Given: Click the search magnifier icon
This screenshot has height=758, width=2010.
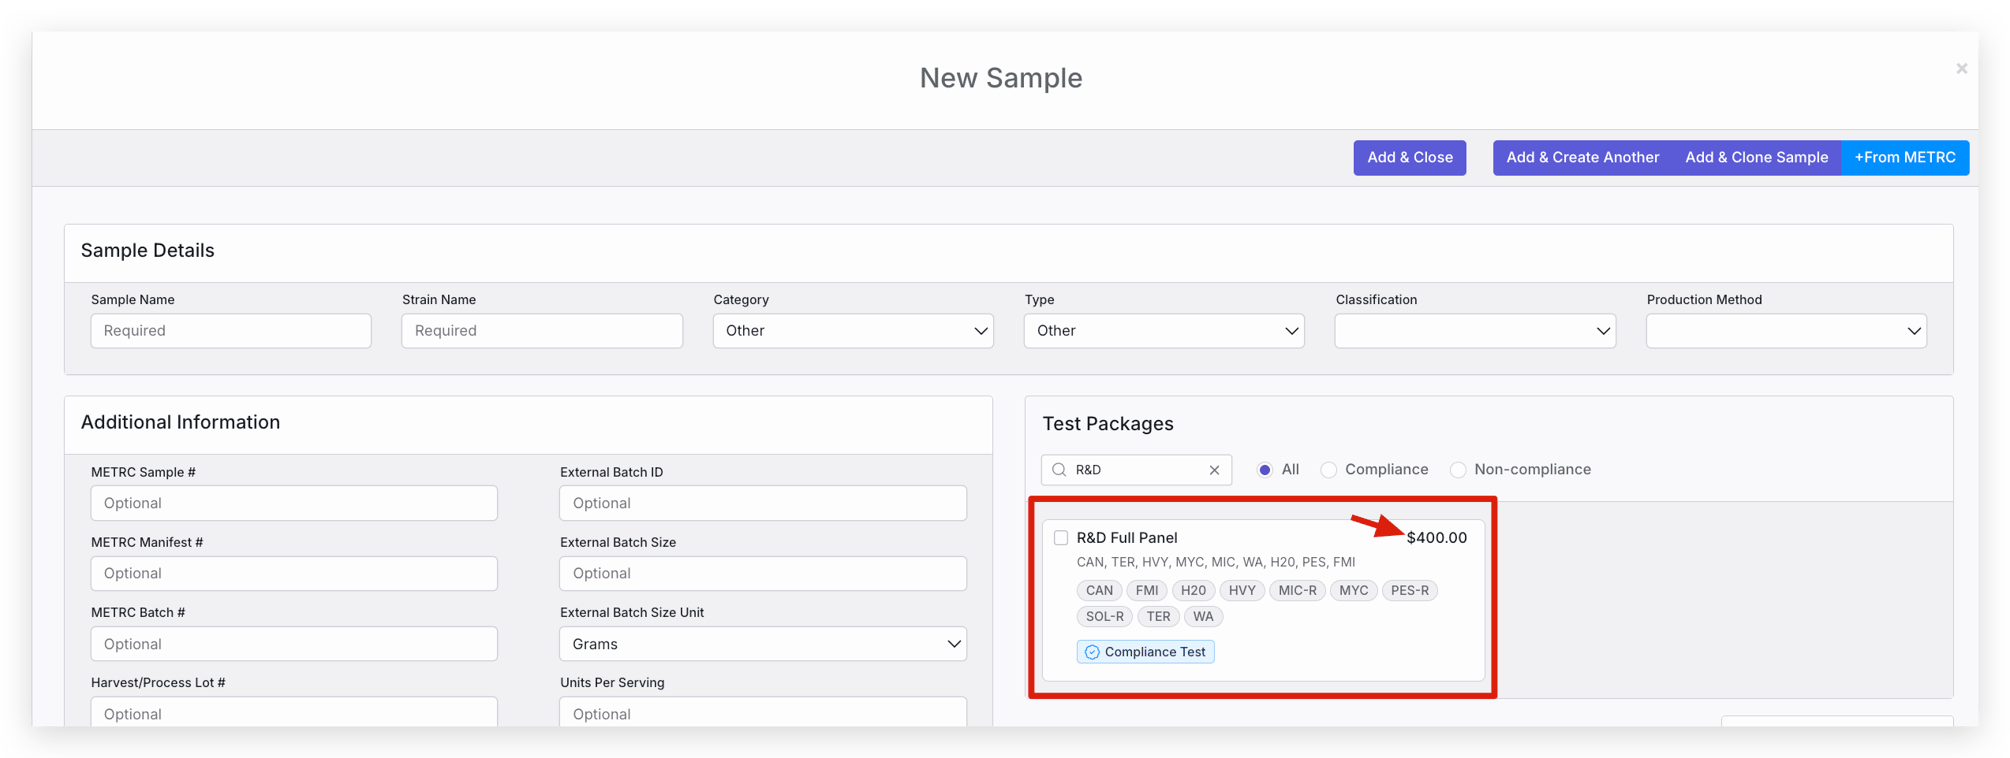Looking at the screenshot, I should click(x=1059, y=470).
